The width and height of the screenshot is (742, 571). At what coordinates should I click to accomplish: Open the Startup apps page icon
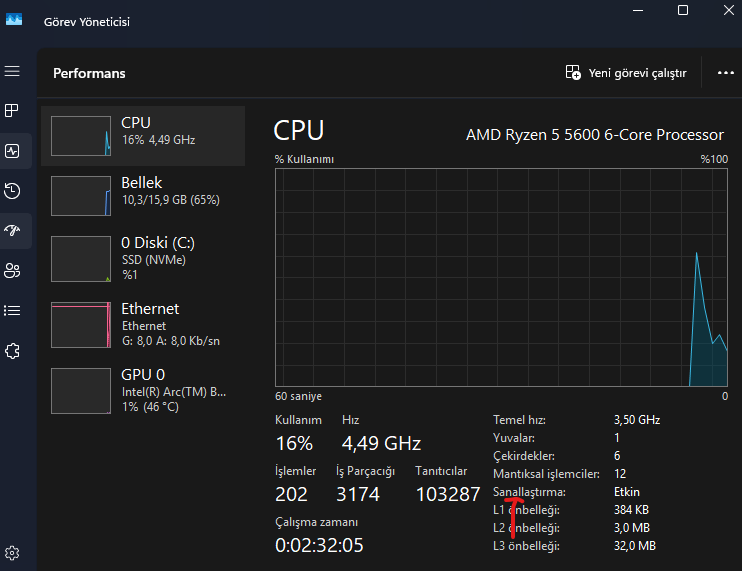click(13, 231)
